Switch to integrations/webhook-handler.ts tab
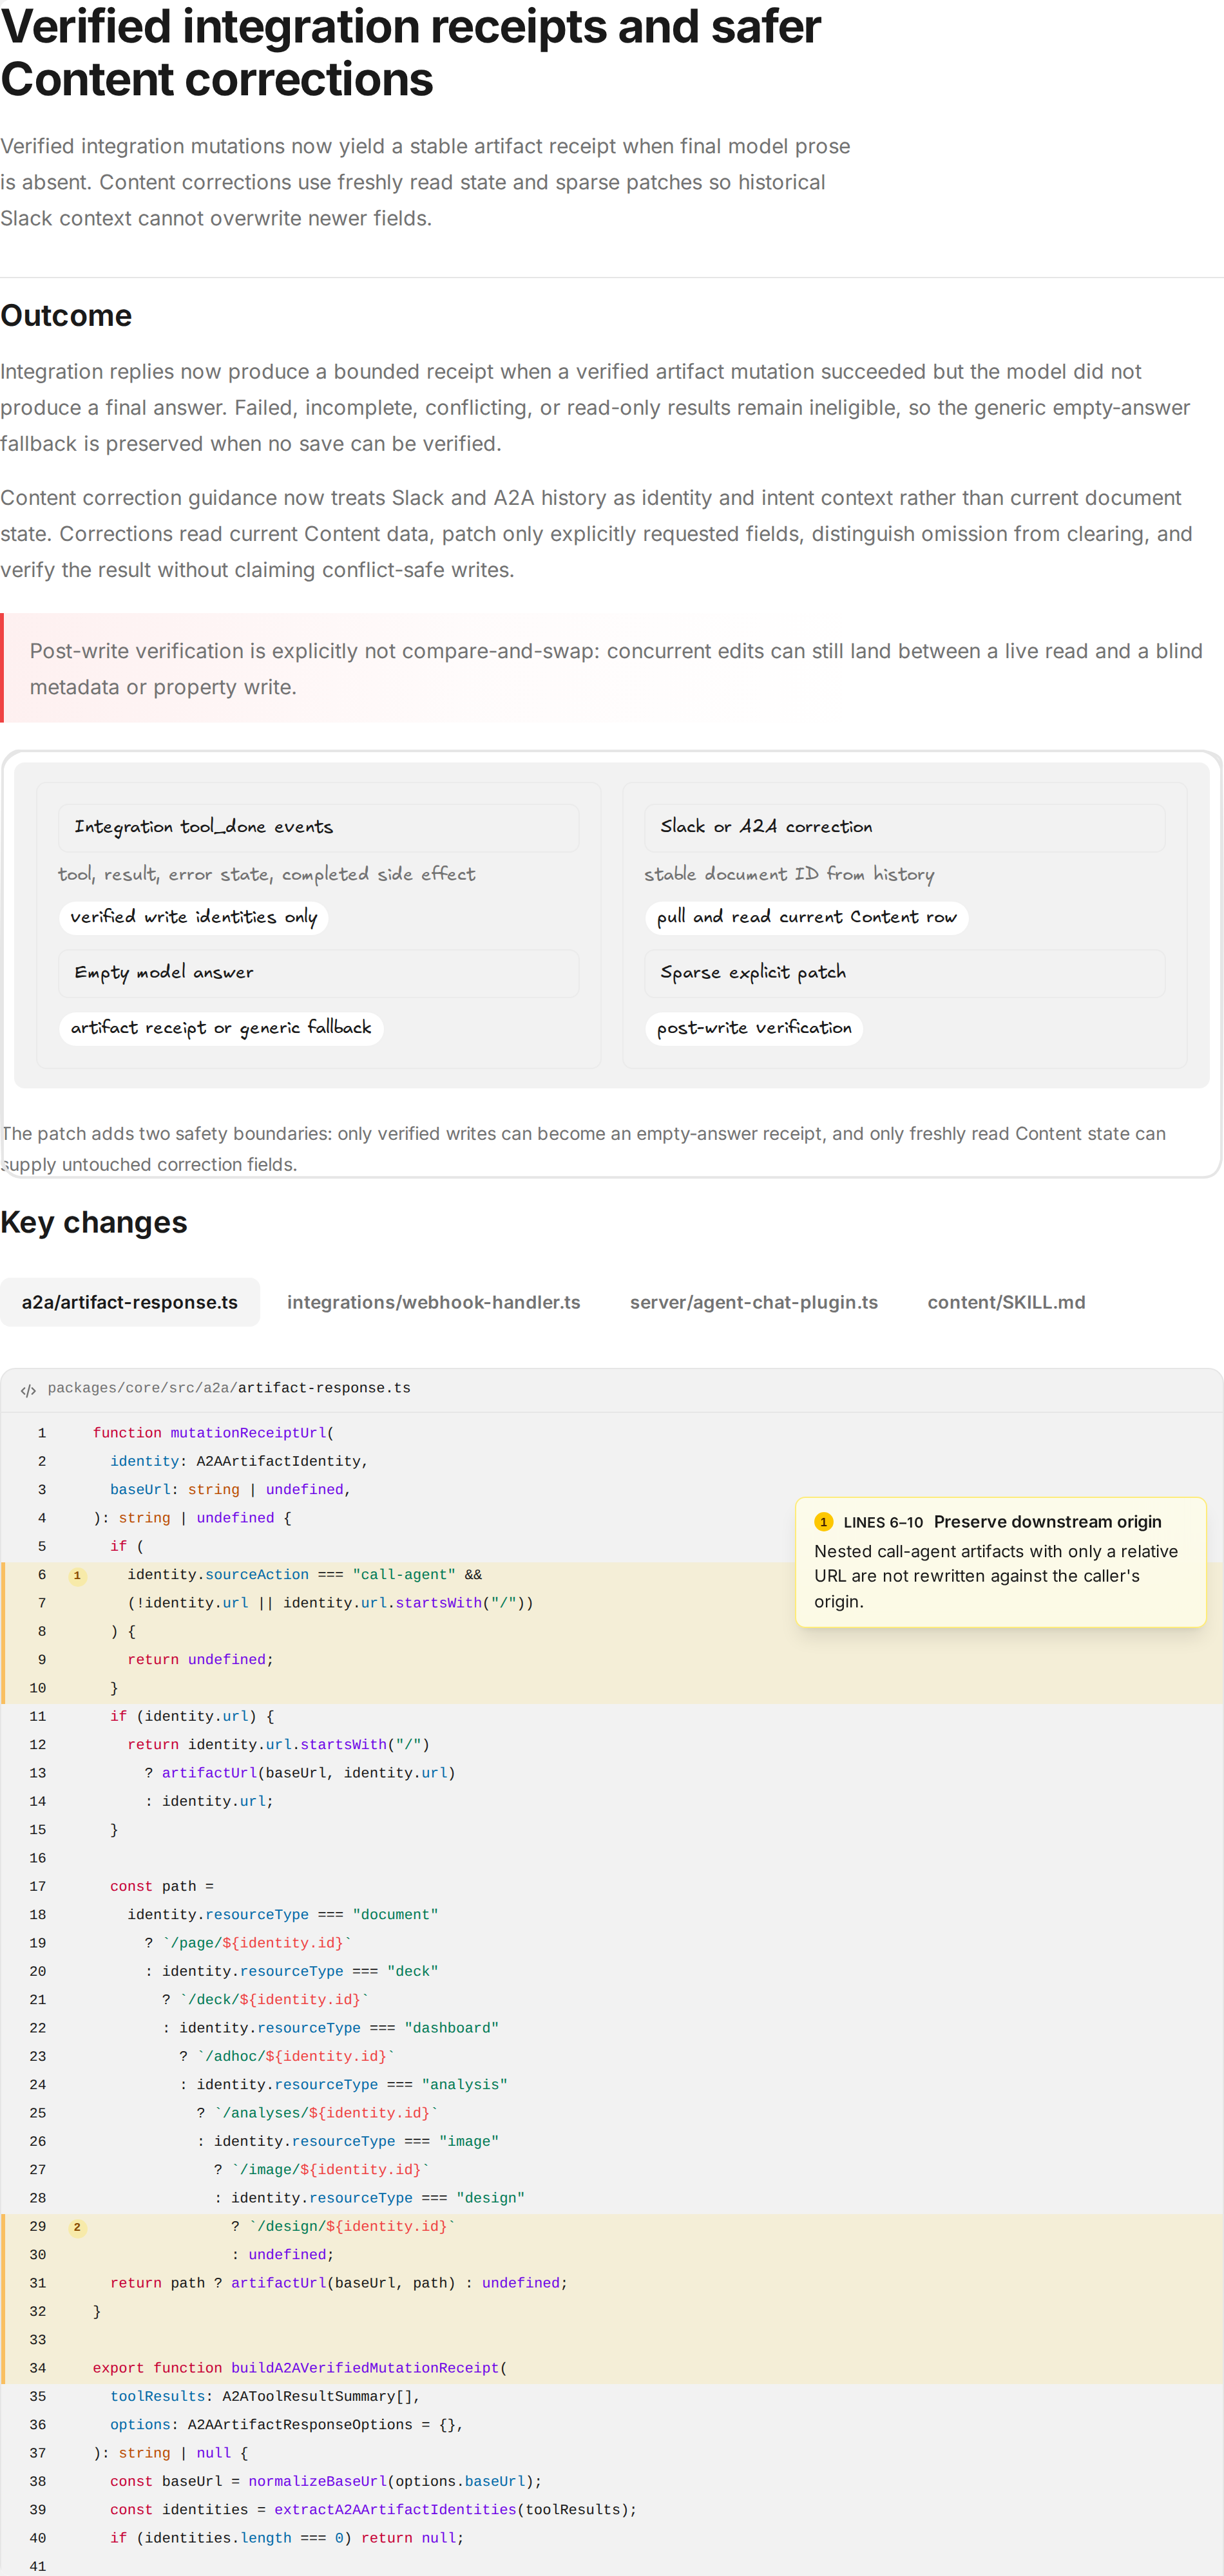 [433, 1302]
